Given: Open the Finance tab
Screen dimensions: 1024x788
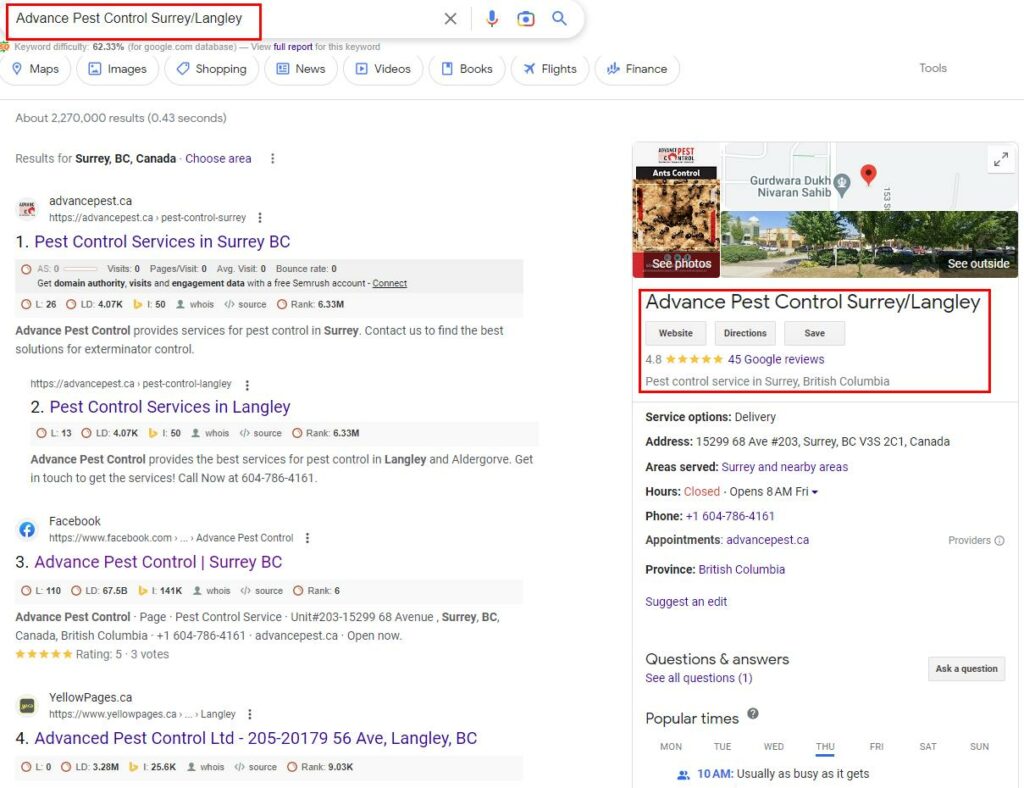Looking at the screenshot, I should [637, 69].
